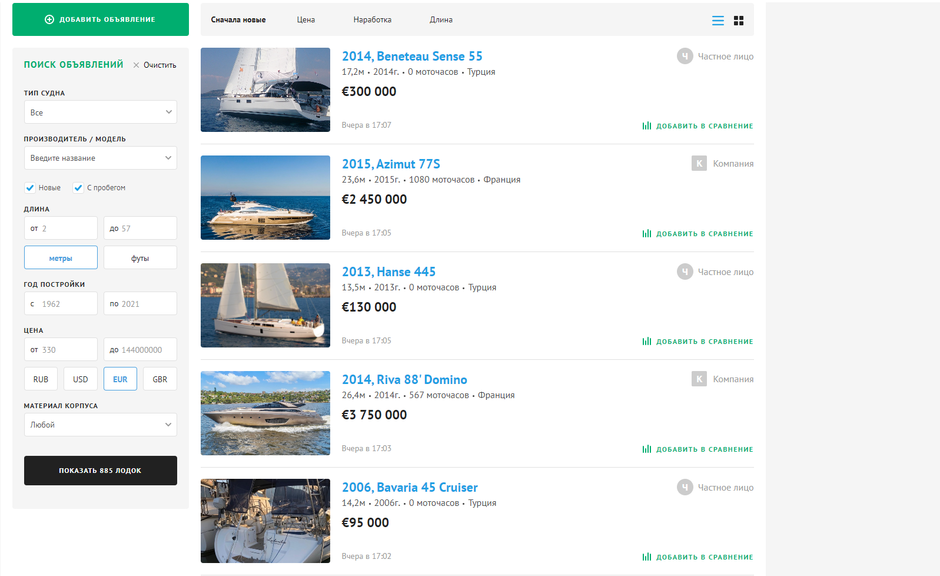
Task: Click the plus icon on Добавить объявление
Action: click(50, 19)
